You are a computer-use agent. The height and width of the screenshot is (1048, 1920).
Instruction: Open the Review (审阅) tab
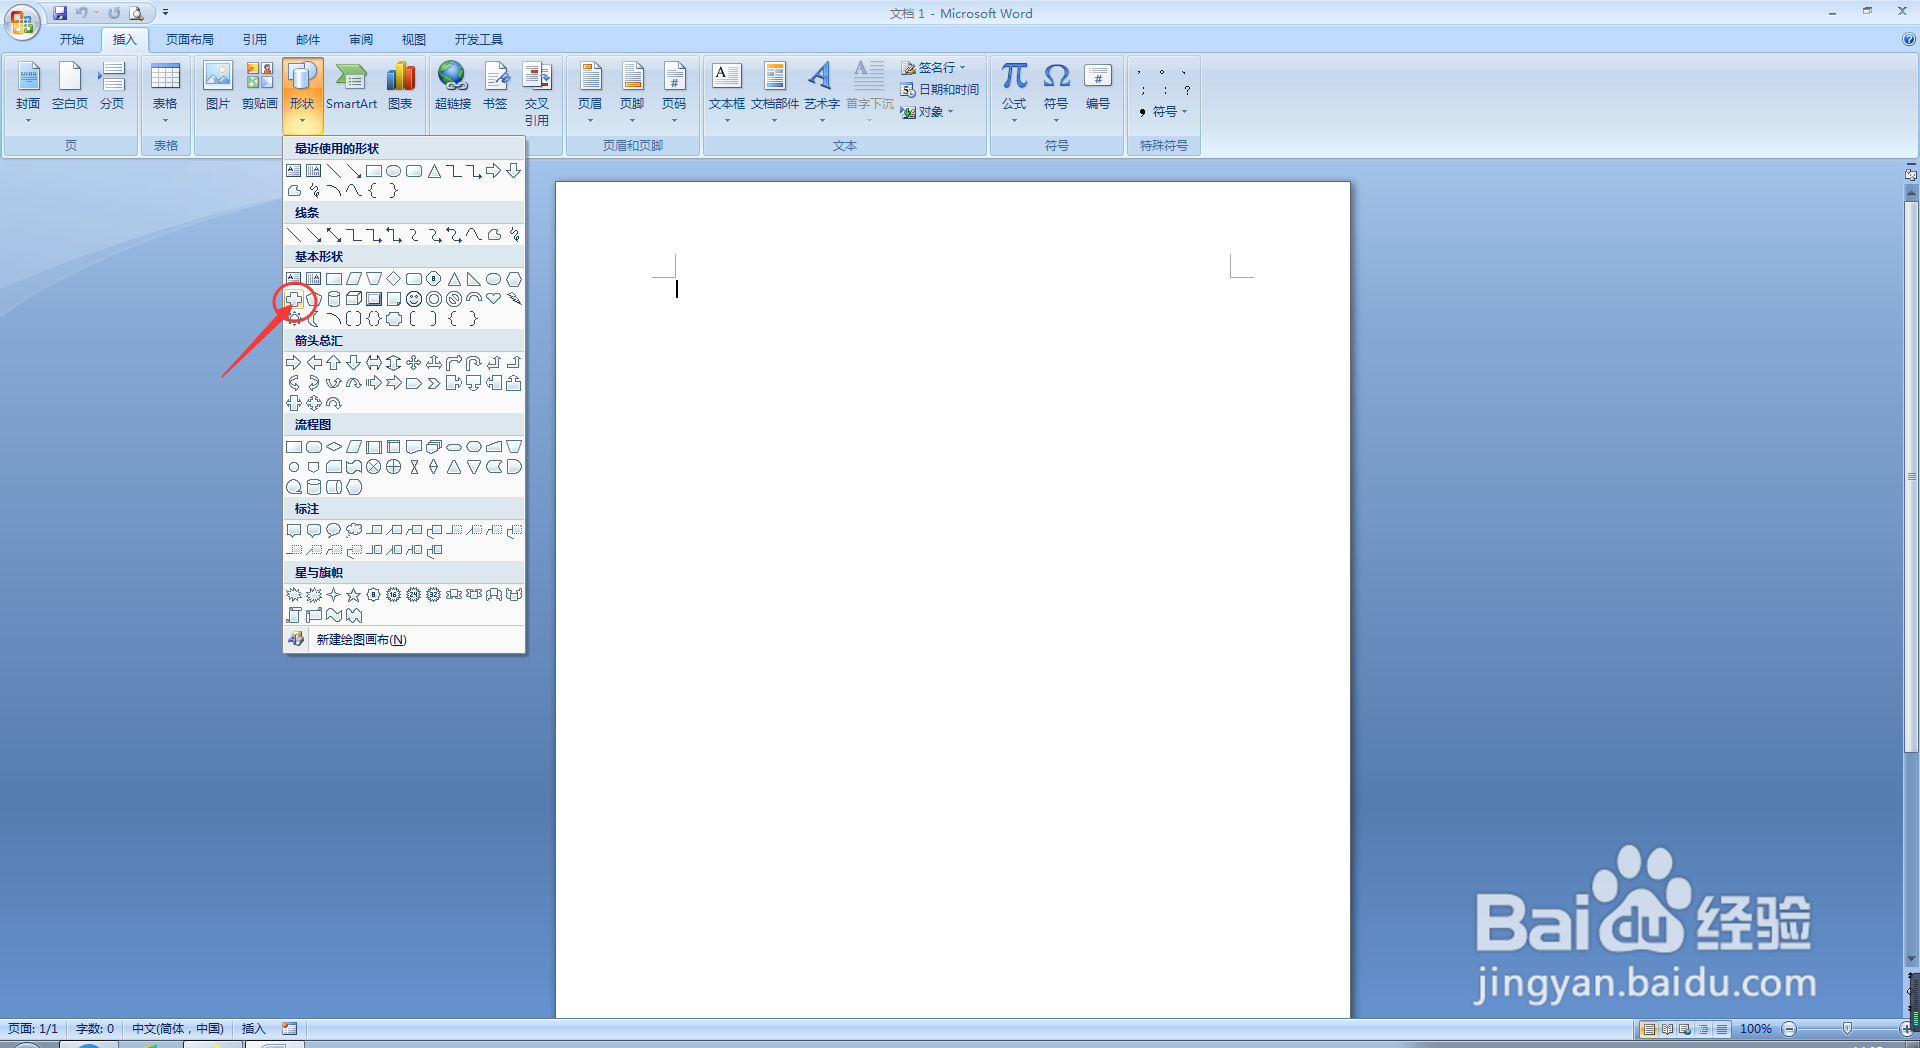coord(361,40)
